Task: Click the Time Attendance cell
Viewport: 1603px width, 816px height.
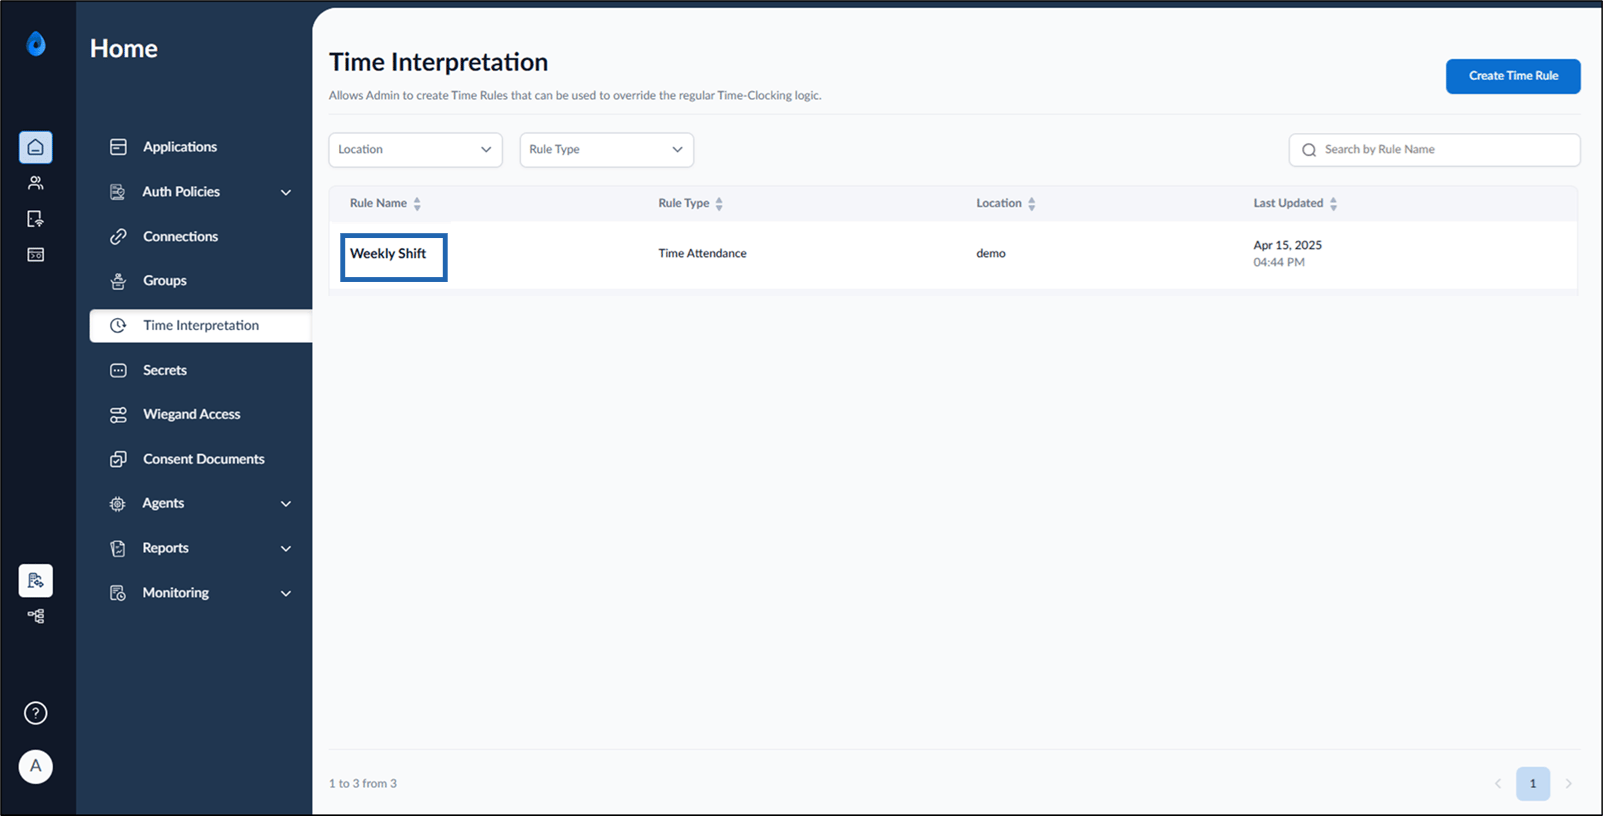Action: coord(702,254)
